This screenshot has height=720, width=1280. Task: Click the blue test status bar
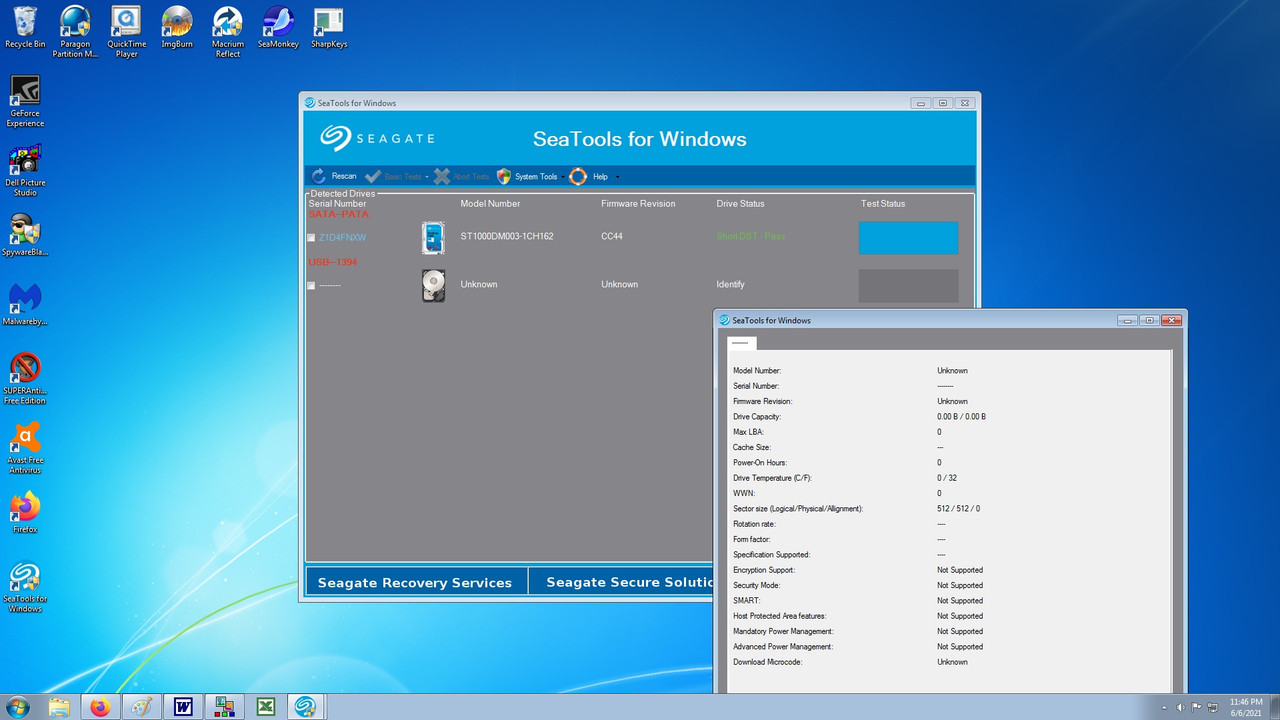[x=908, y=238]
